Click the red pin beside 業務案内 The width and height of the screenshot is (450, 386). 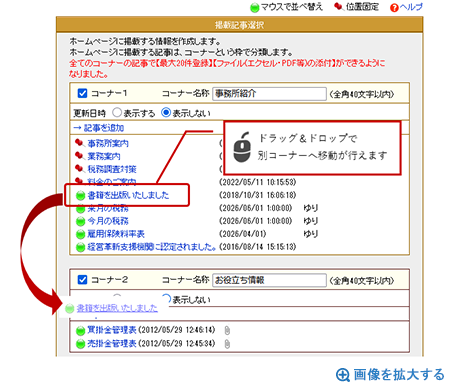point(79,156)
